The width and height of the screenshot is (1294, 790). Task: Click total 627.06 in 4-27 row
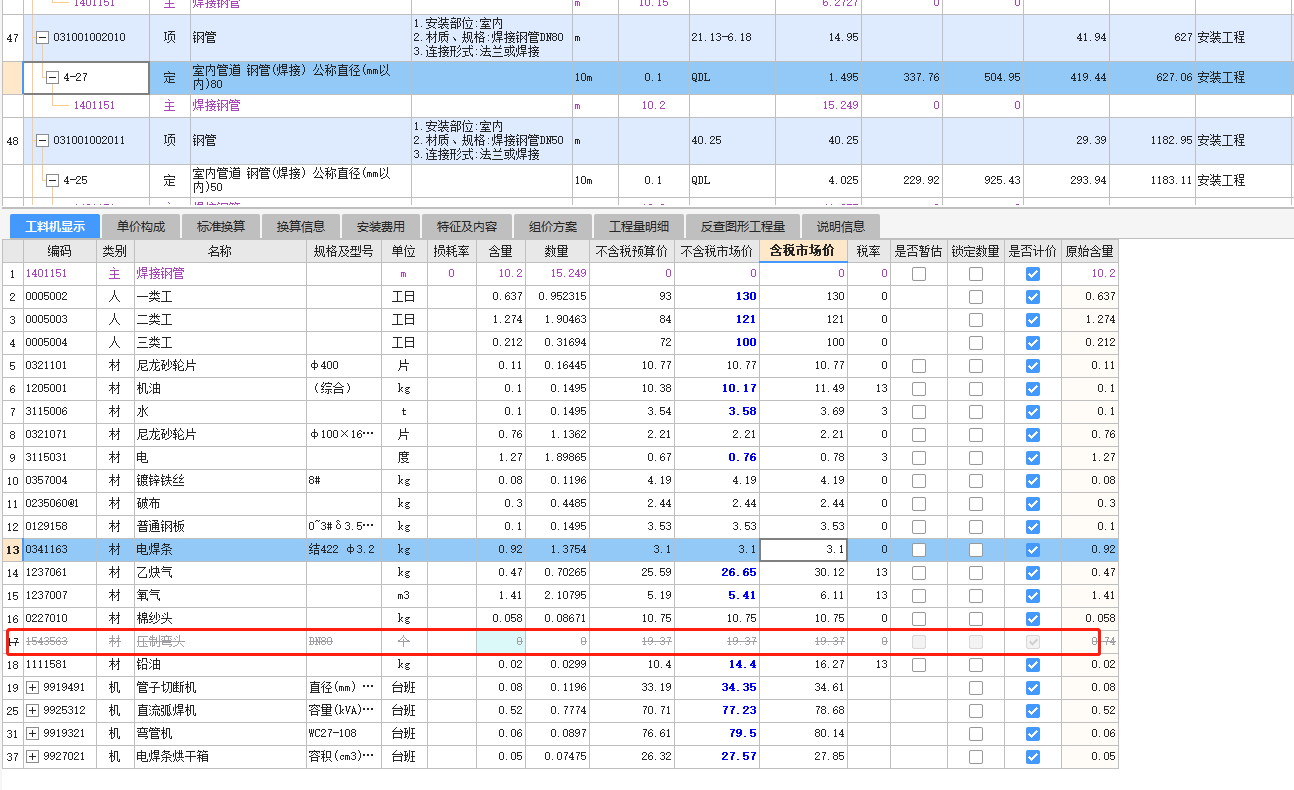tap(1172, 77)
